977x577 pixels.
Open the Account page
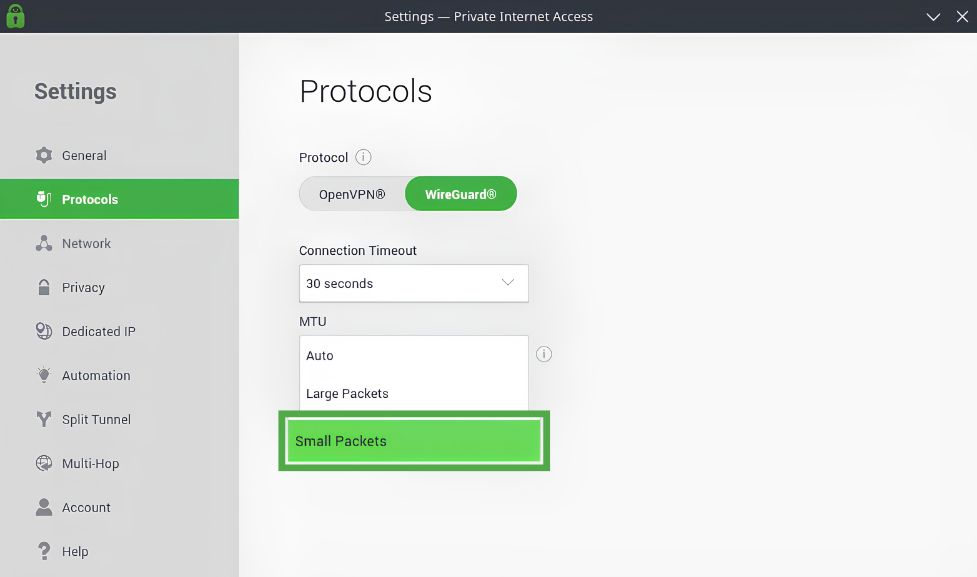pos(119,507)
